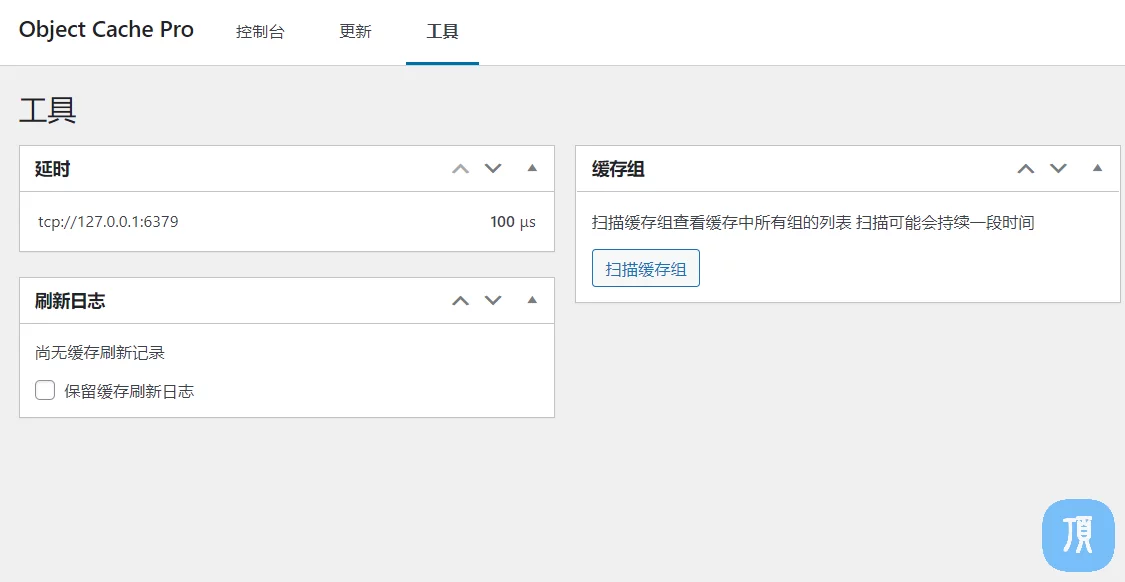Screen dimensions: 1125x582
Task: Click the 刷新日志 panel heading
Action: click(x=70, y=301)
